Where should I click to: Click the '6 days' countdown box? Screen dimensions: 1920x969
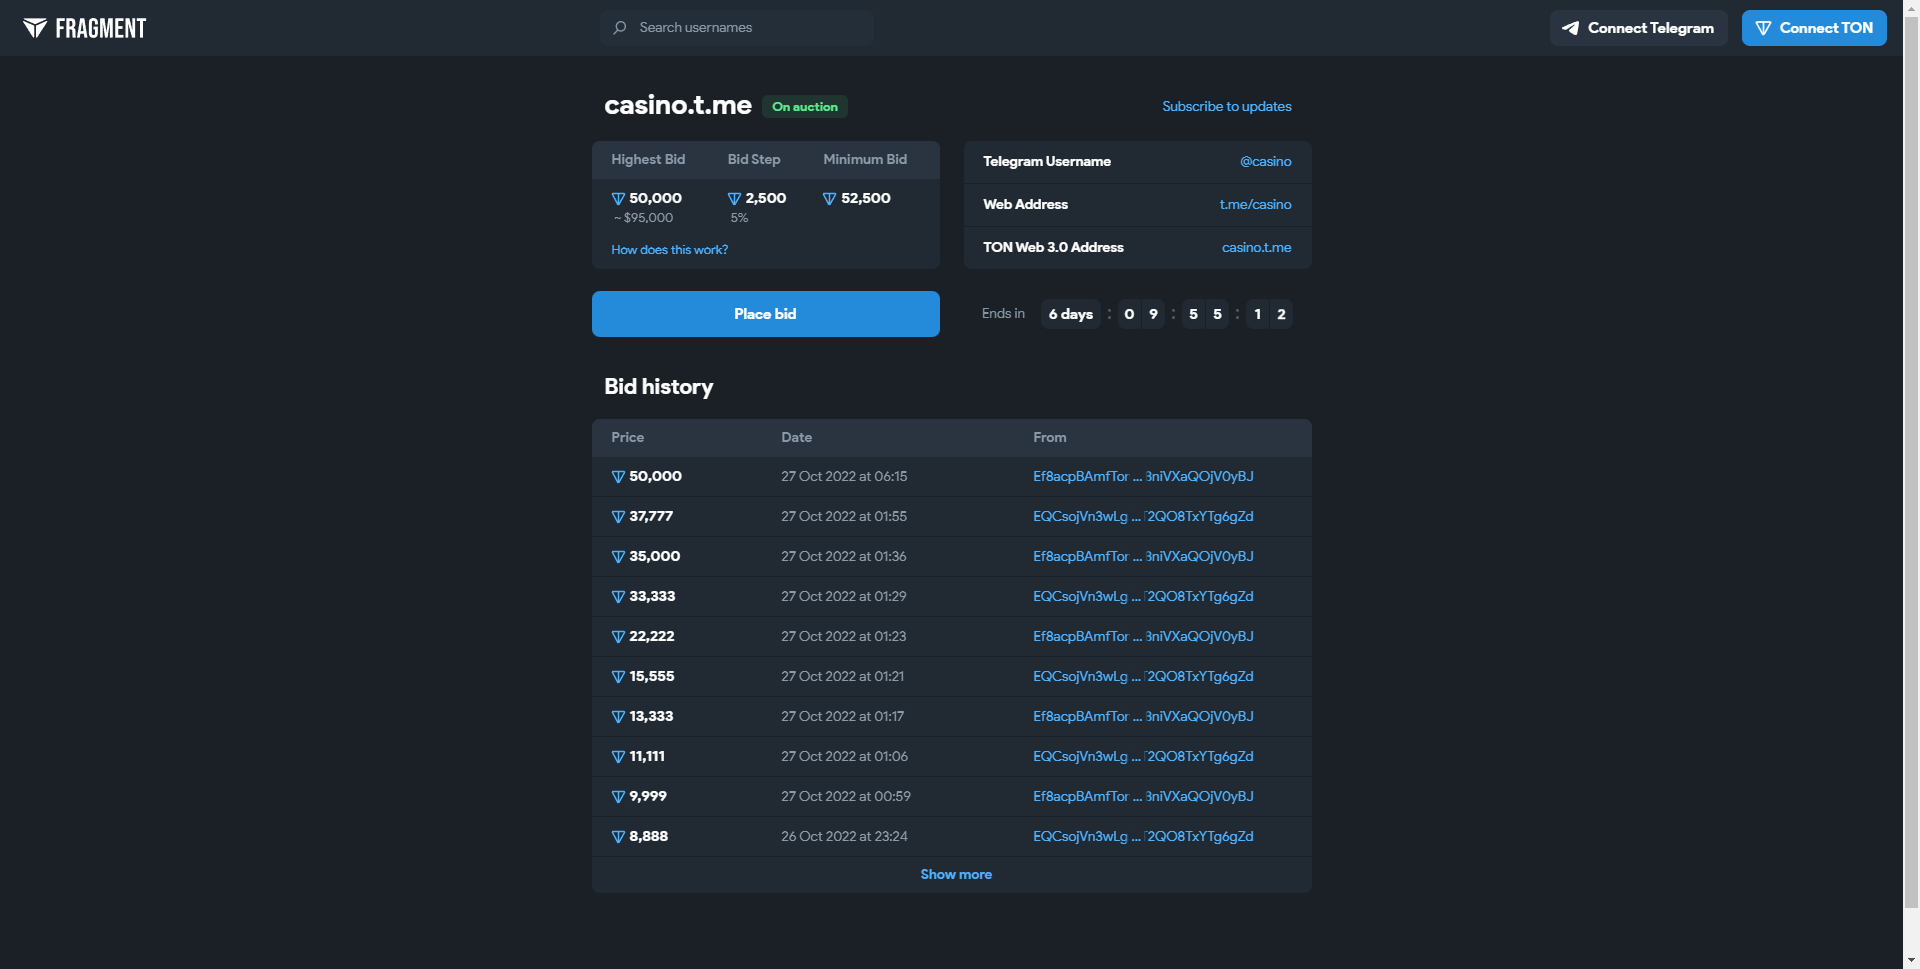[x=1070, y=314]
